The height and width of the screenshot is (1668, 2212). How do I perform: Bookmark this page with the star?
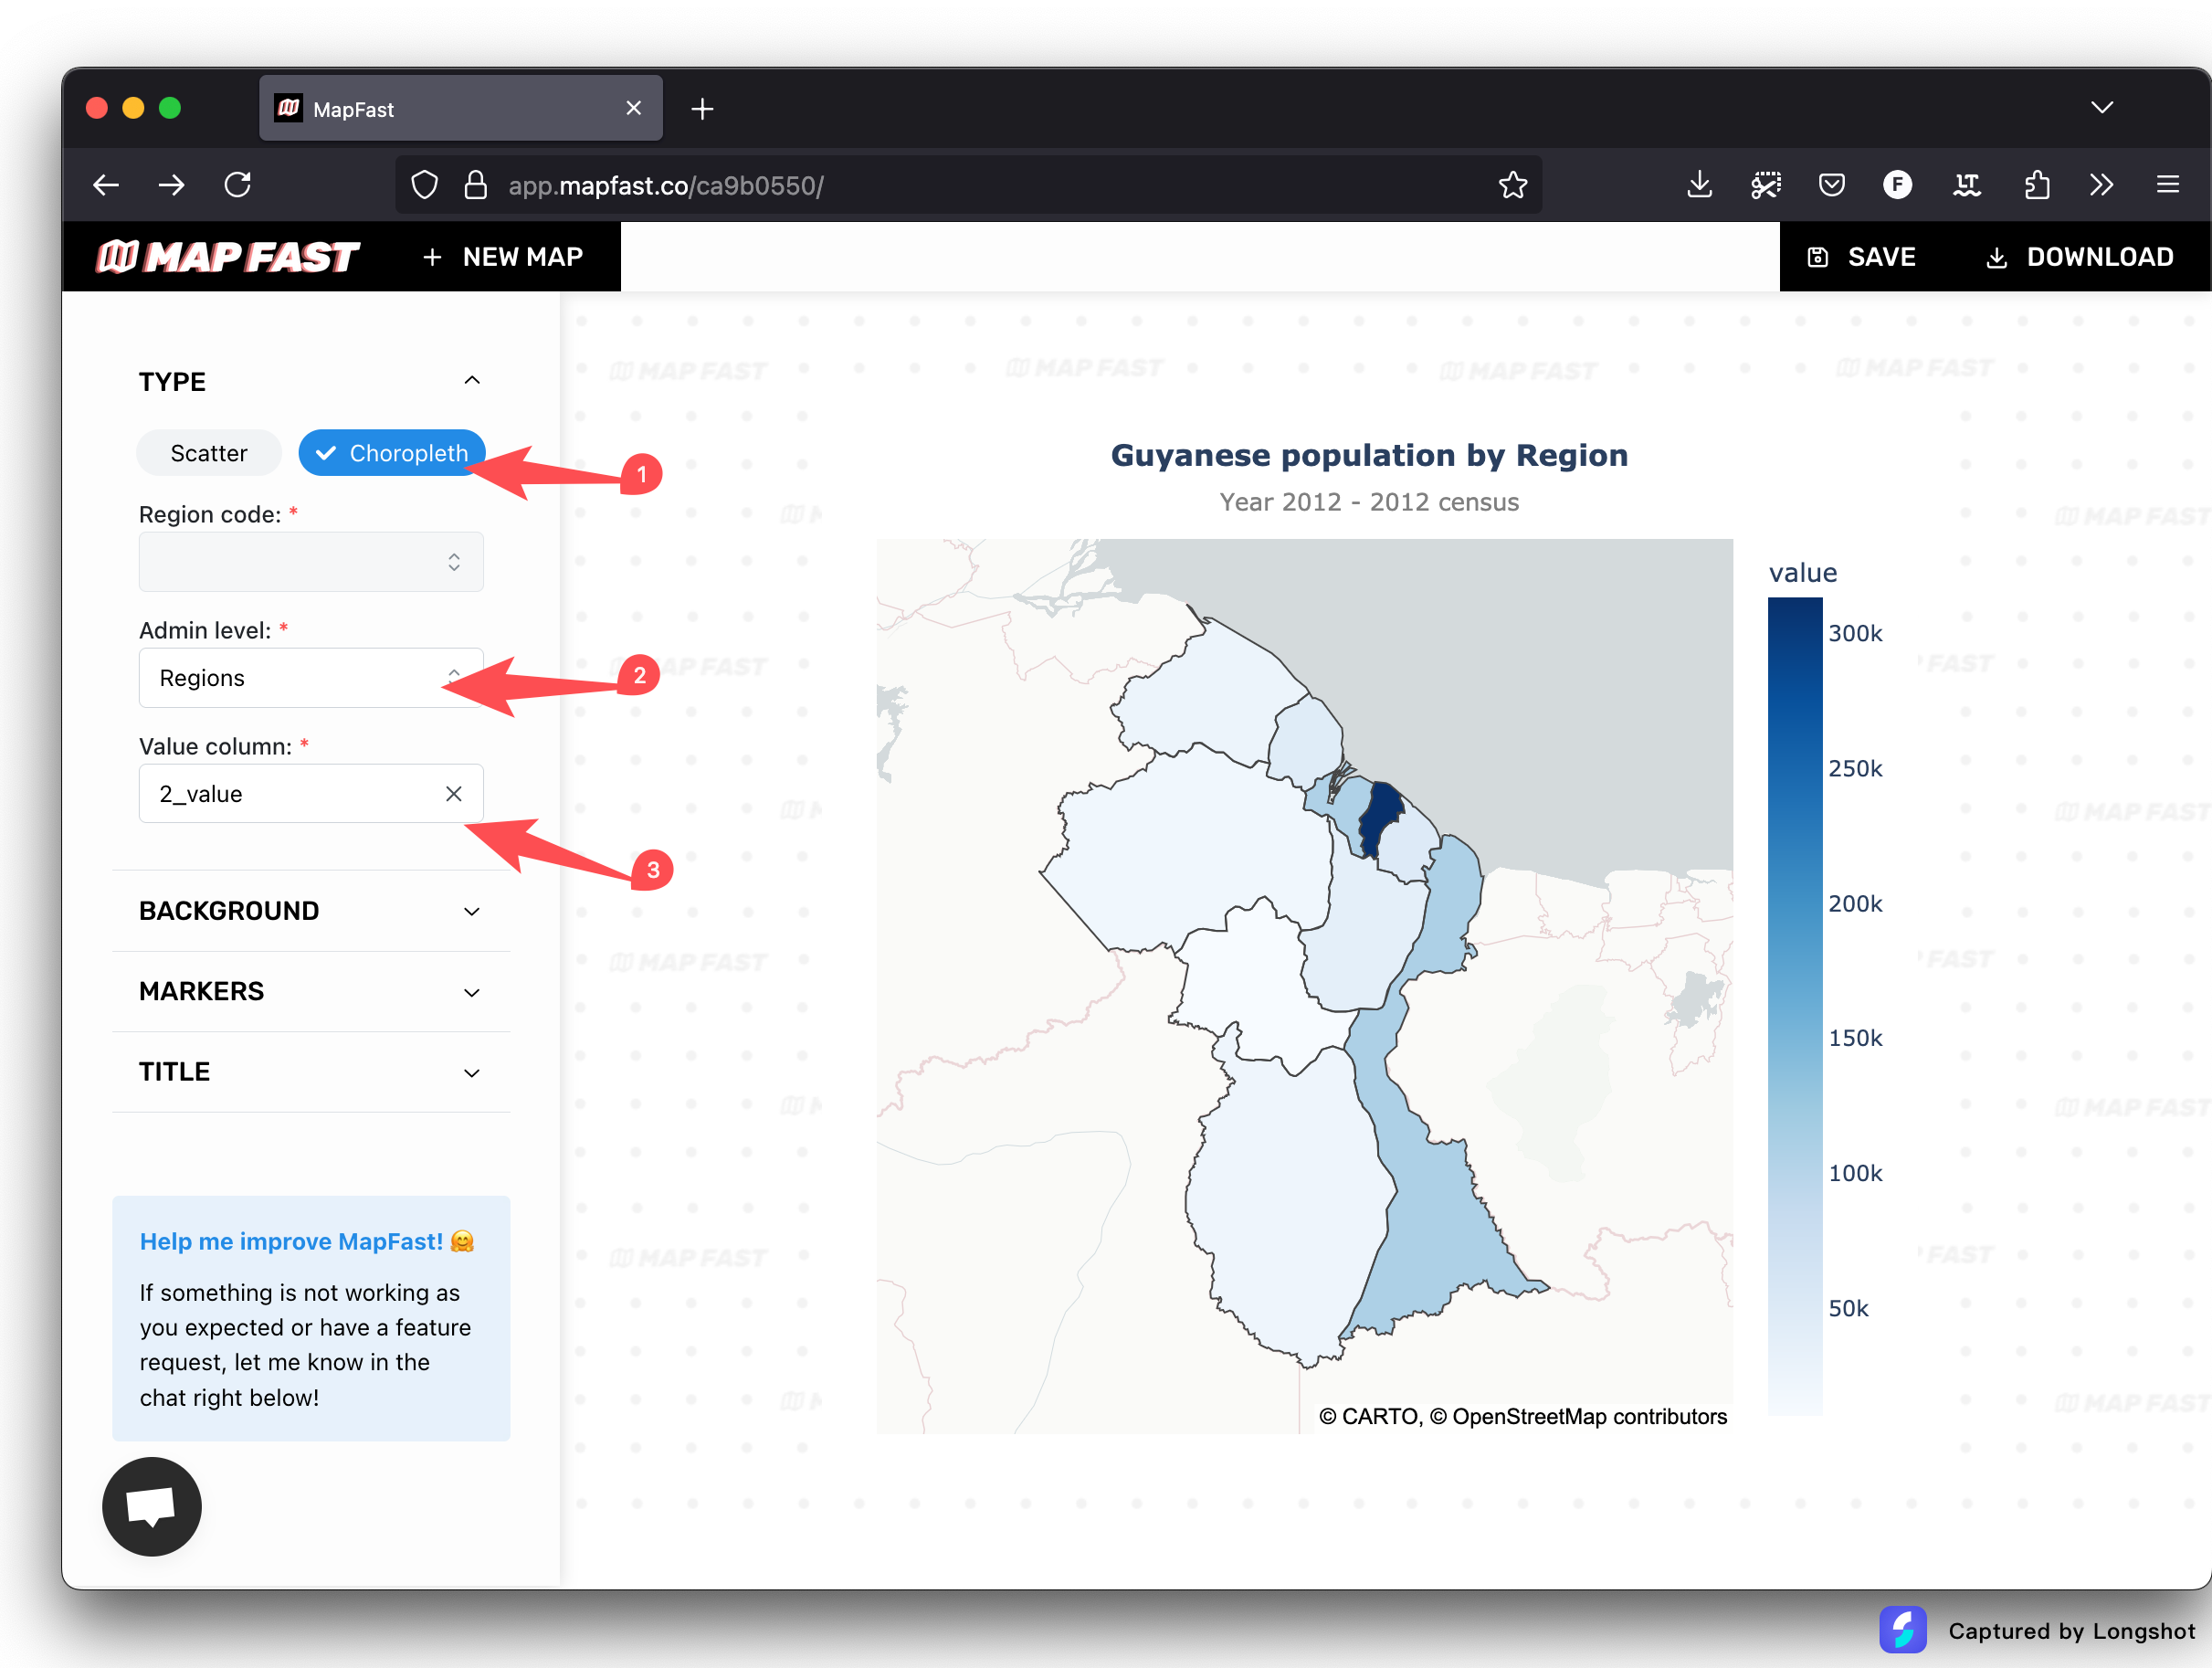tap(1513, 185)
